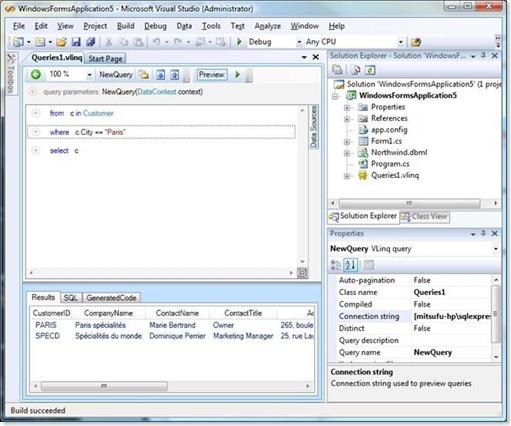Switch Properties to categorized view icon

click(x=335, y=265)
